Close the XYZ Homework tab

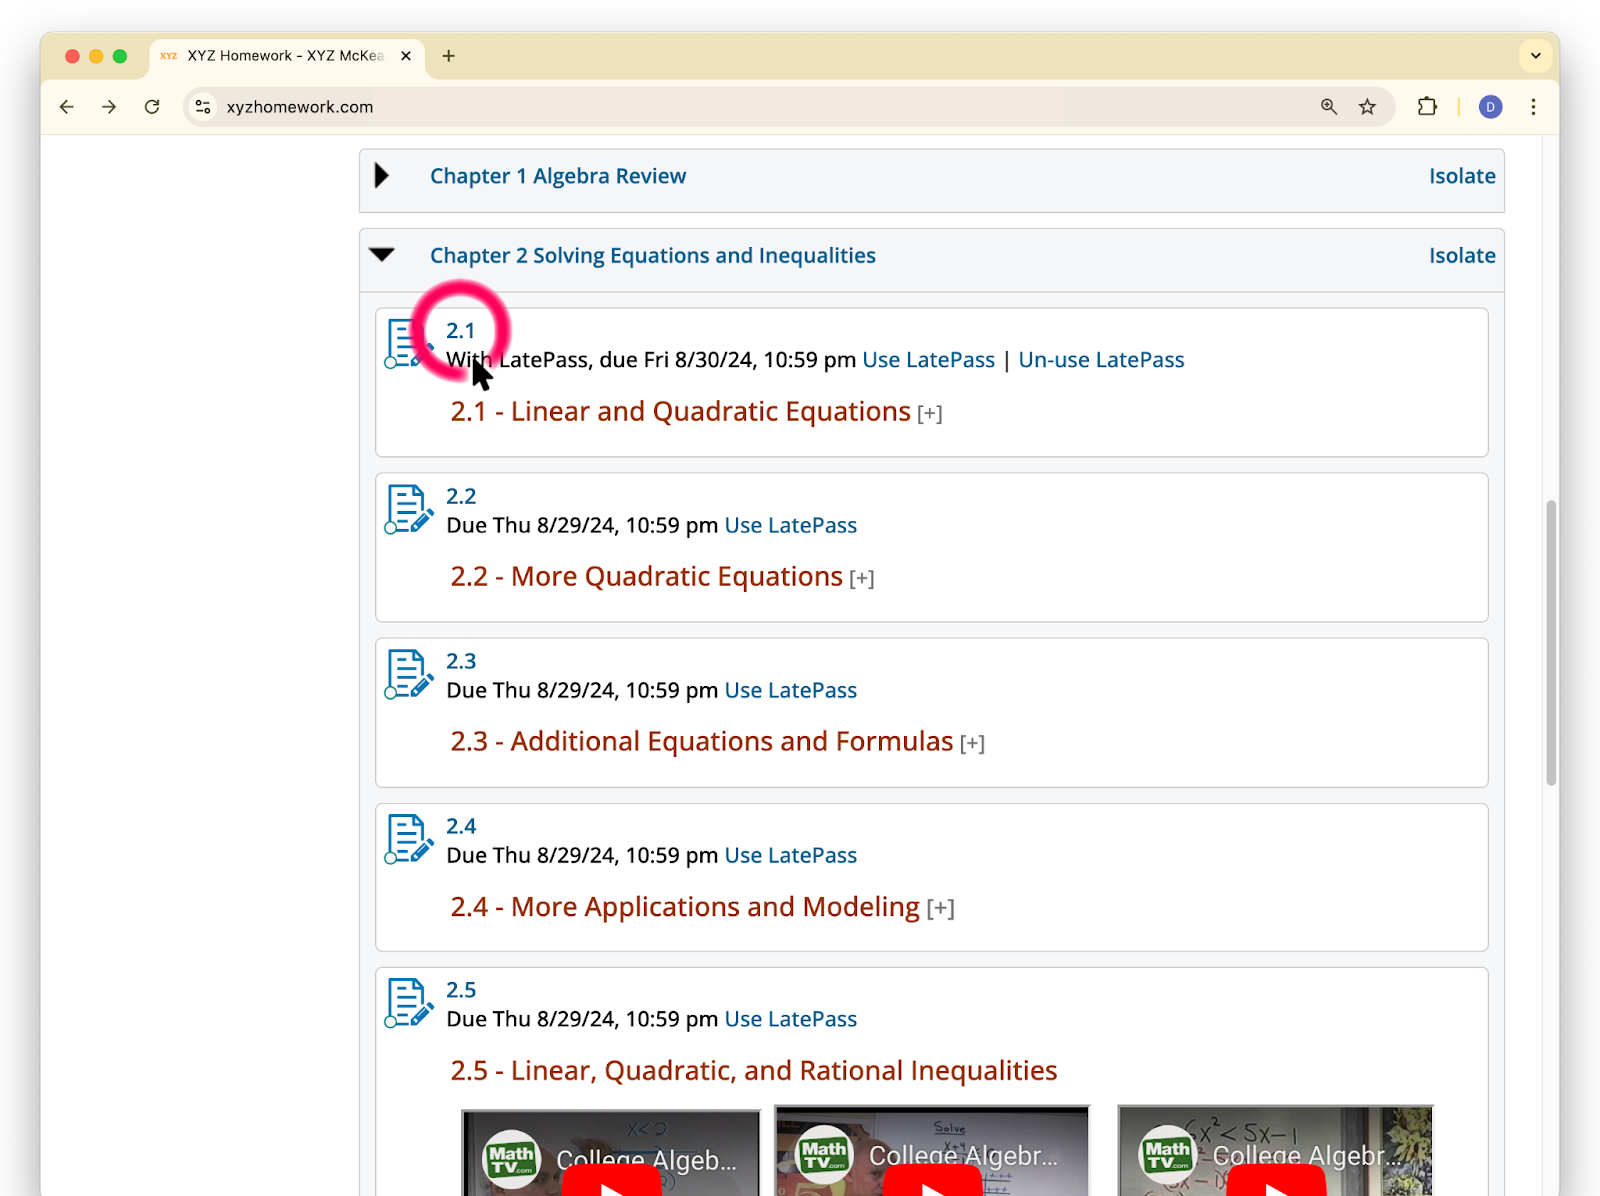click(406, 56)
